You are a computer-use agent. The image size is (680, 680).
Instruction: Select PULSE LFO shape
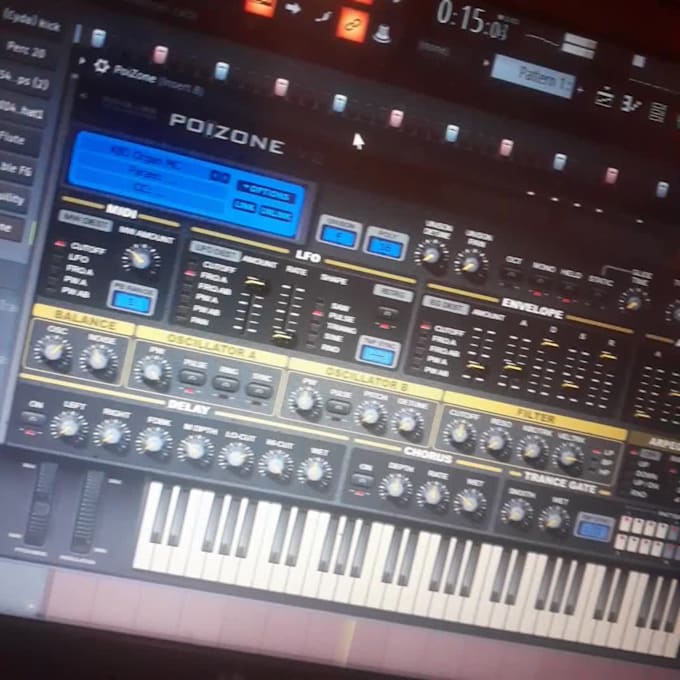point(343,319)
